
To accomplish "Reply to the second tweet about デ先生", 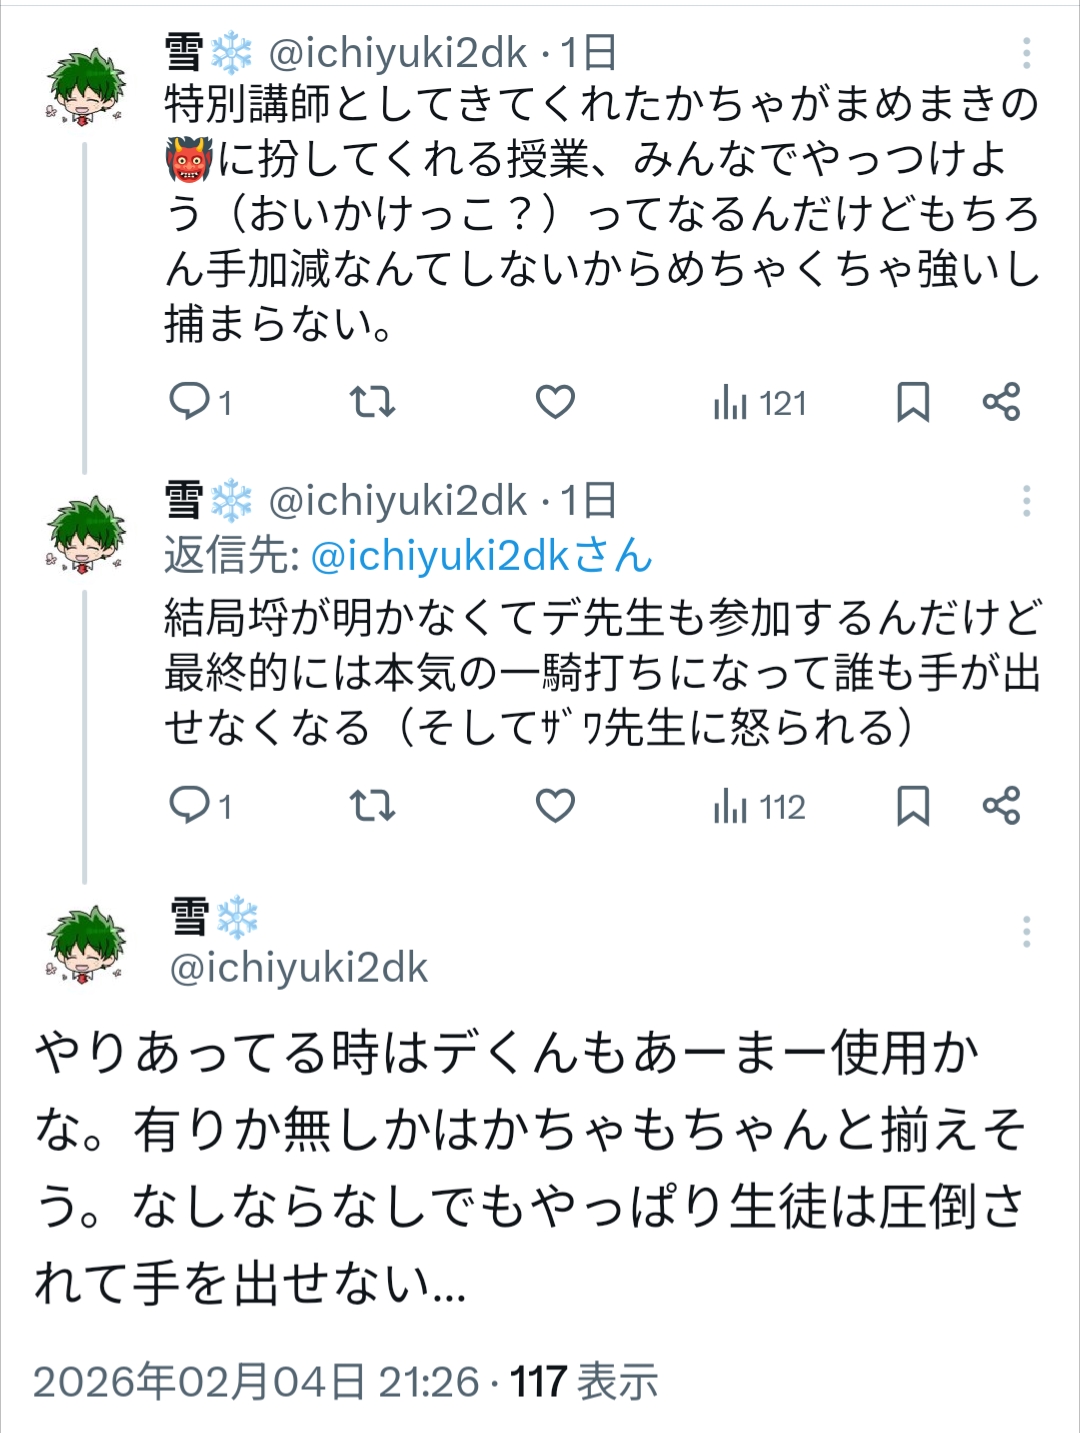I will tap(189, 805).
